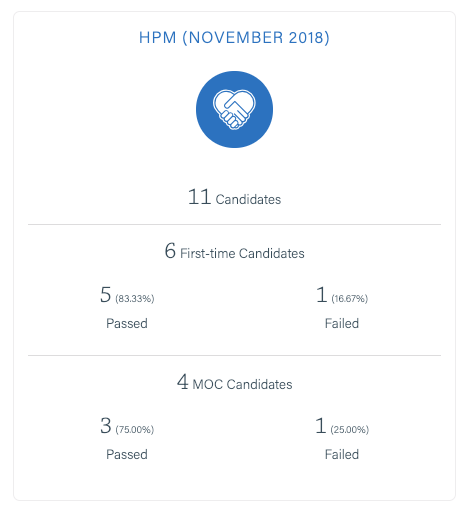Click the 25.00% MOC failed percentage

[349, 429]
